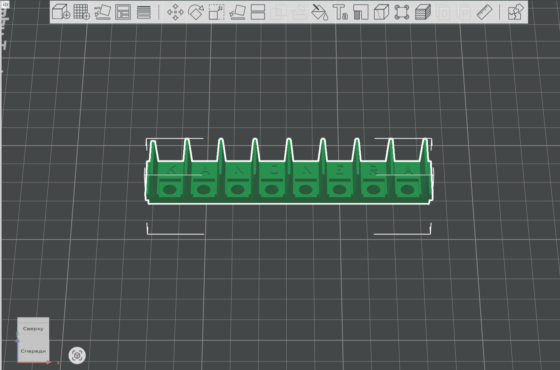Image resolution: width=560 pixels, height=370 pixels.
Task: Select the green terminal block model
Action: [289, 171]
